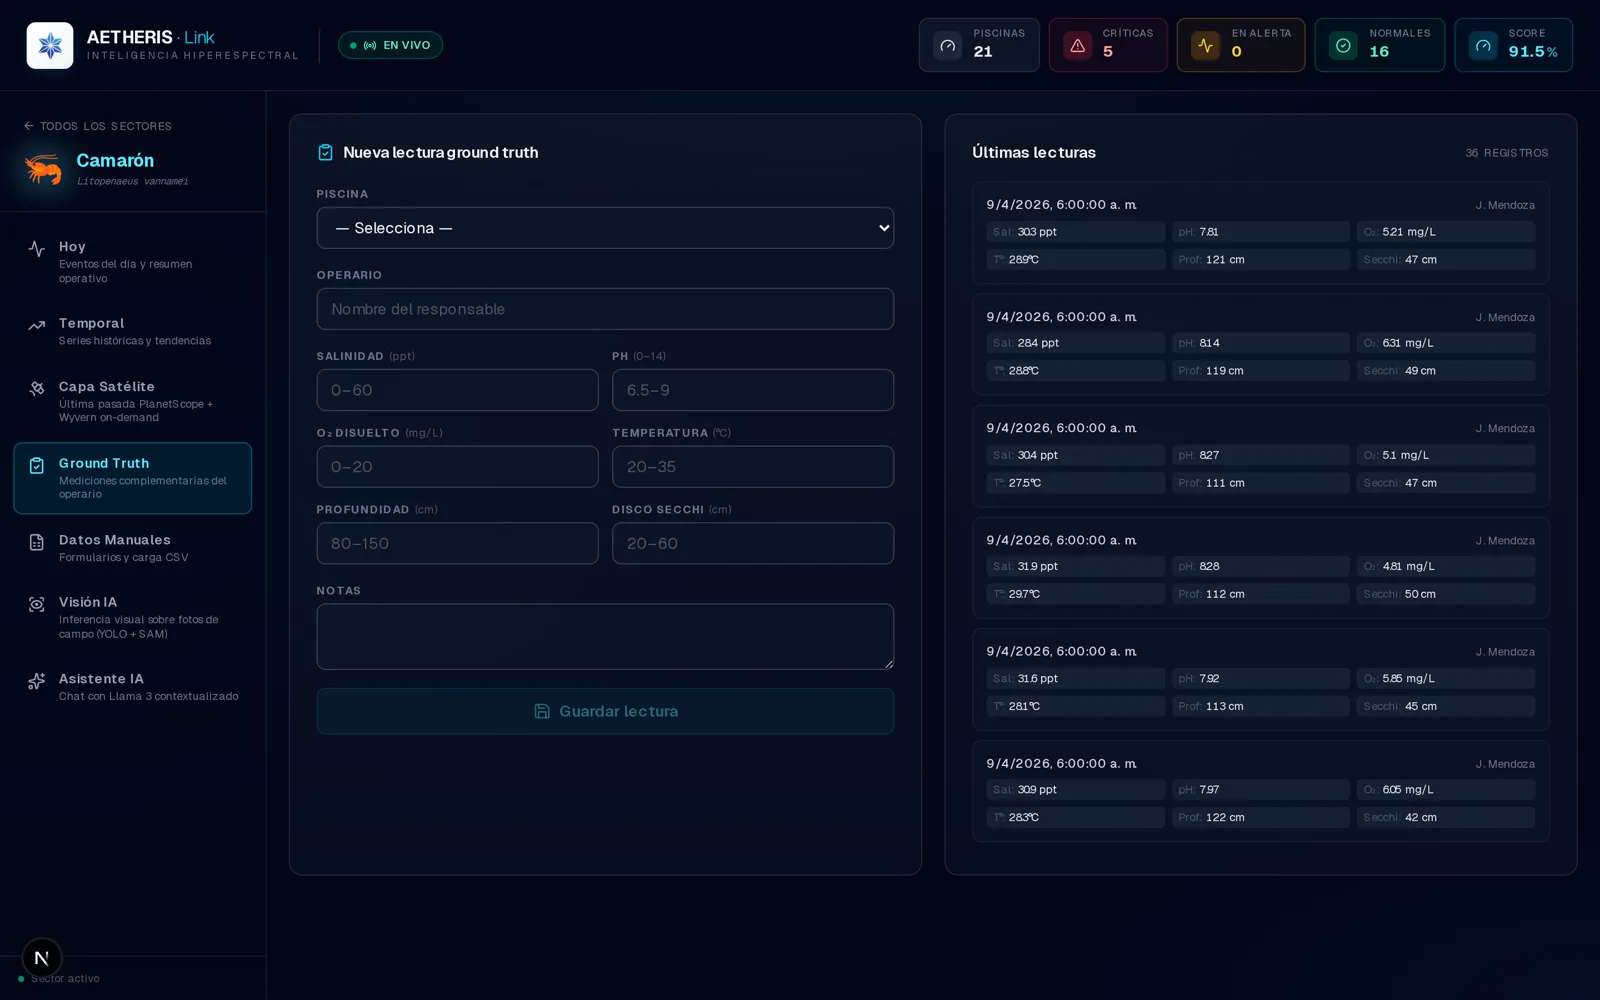Focus the Disco Secchi input field
The image size is (1600, 1000).
tap(753, 543)
